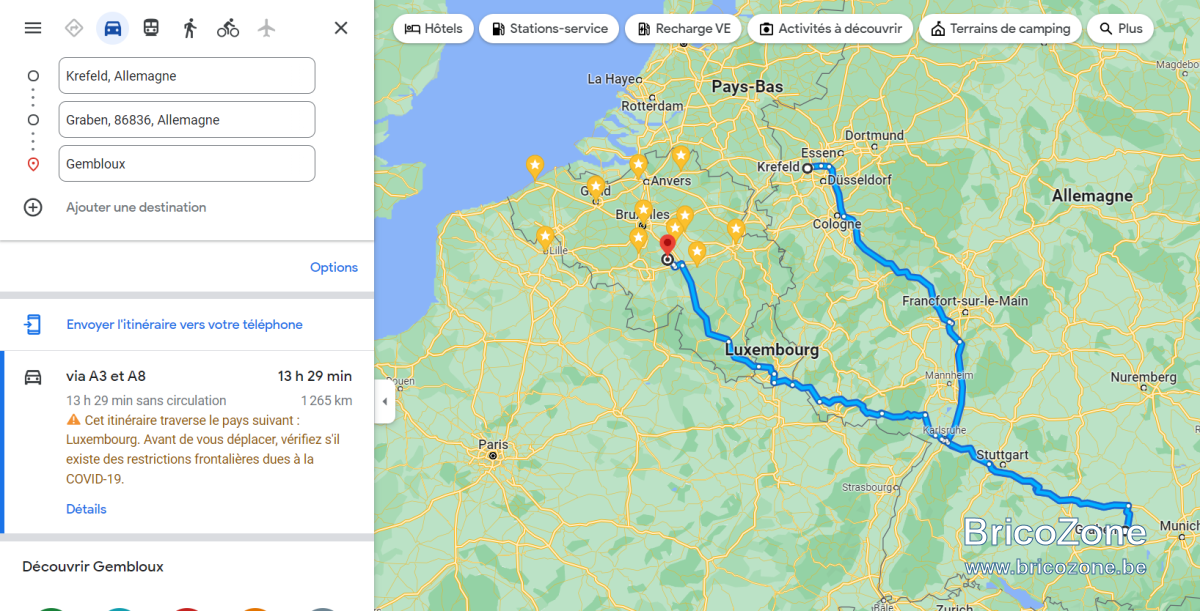The width and height of the screenshot is (1200, 611).
Task: Click the car icon beside the route summary
Action: point(33,377)
